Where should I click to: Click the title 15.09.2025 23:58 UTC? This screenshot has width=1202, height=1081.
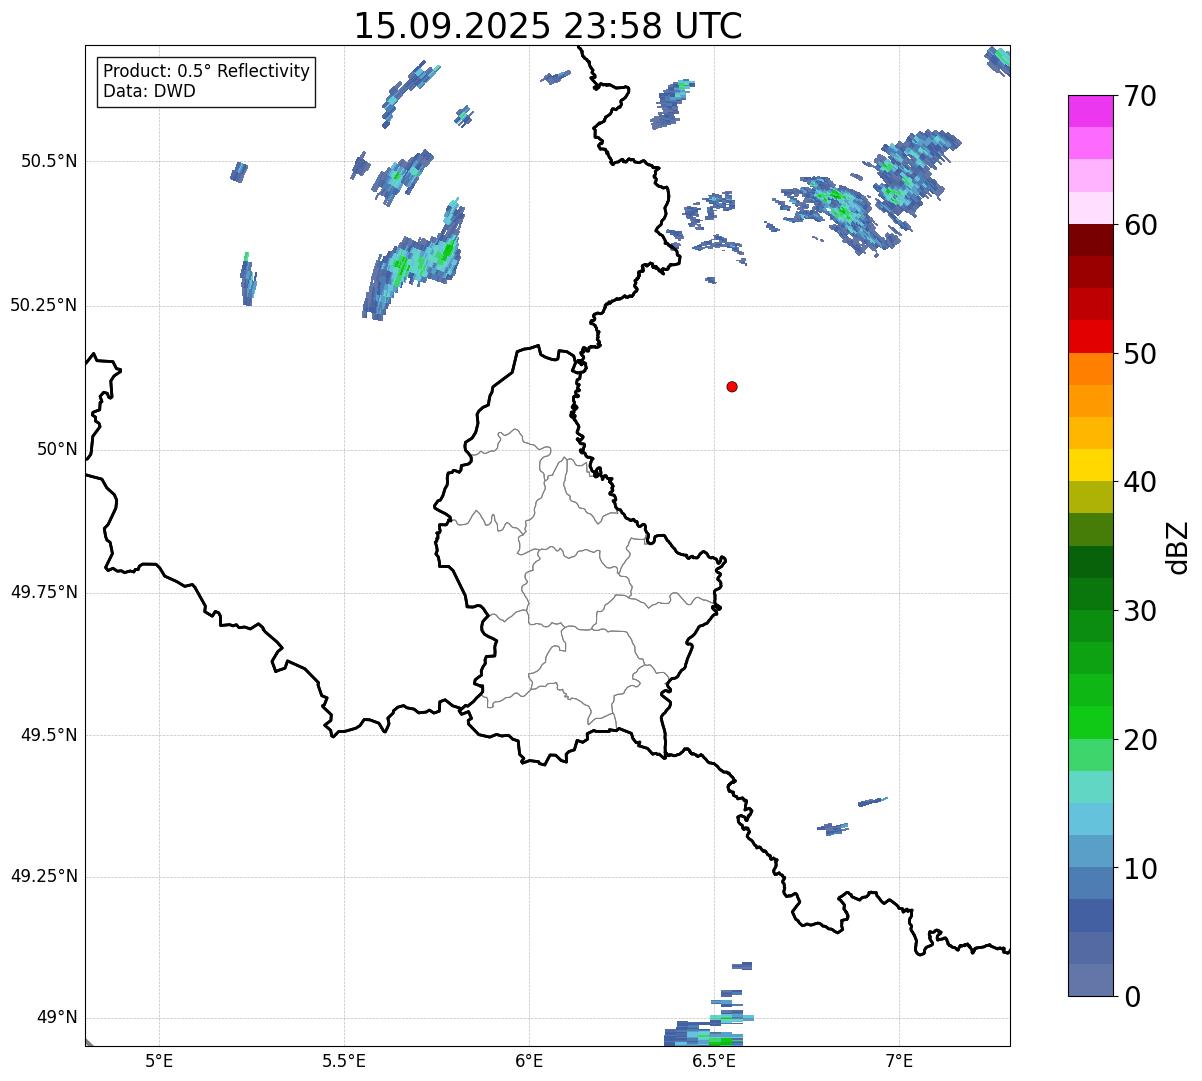click(548, 26)
